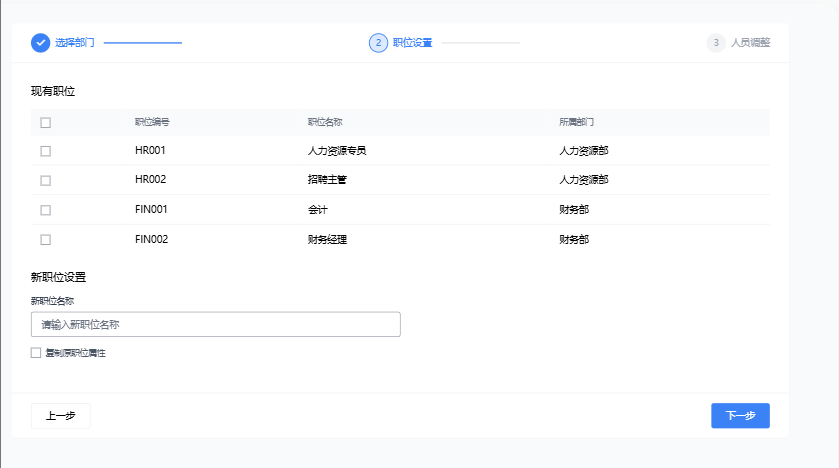The width and height of the screenshot is (839, 468).
Task: Select the FIN001 row checkbox
Action: [45, 210]
